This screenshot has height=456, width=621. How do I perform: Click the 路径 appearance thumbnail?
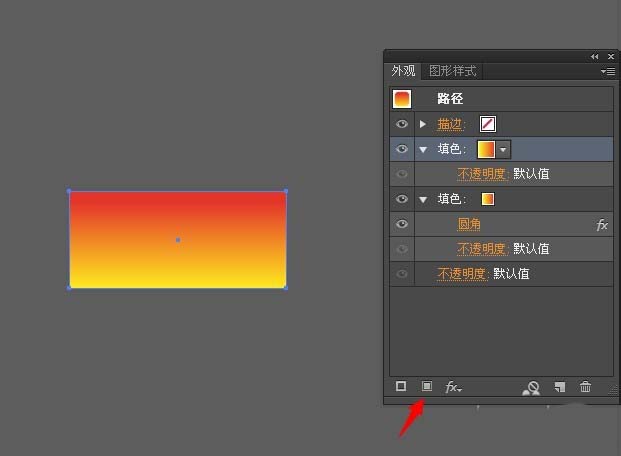click(x=402, y=99)
